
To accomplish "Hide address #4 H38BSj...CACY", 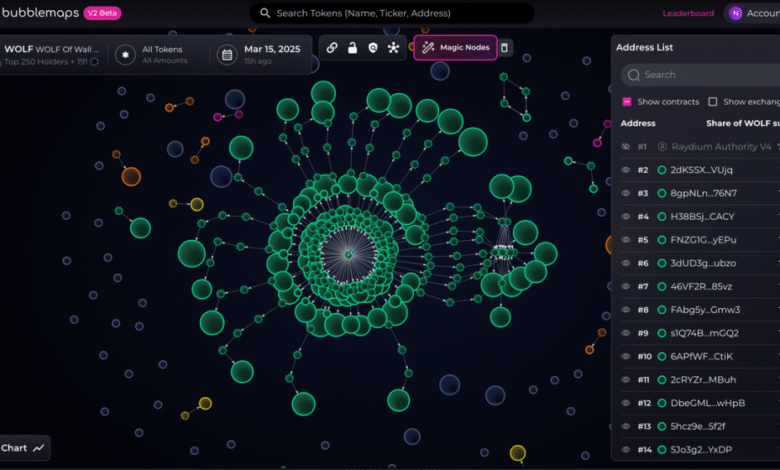I will [626, 216].
